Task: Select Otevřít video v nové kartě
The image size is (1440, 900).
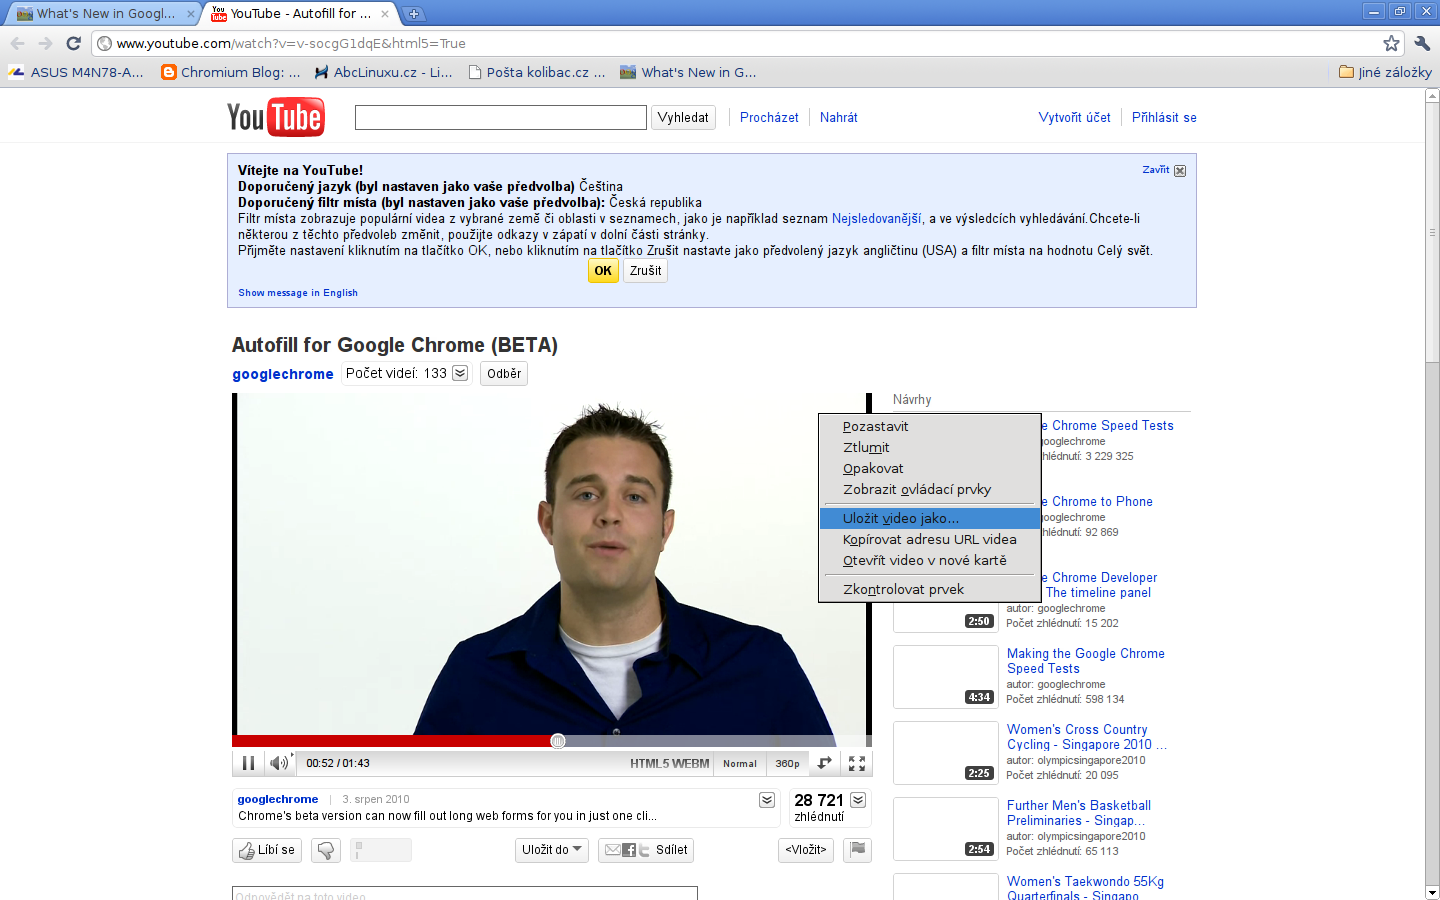Action: click(930, 560)
